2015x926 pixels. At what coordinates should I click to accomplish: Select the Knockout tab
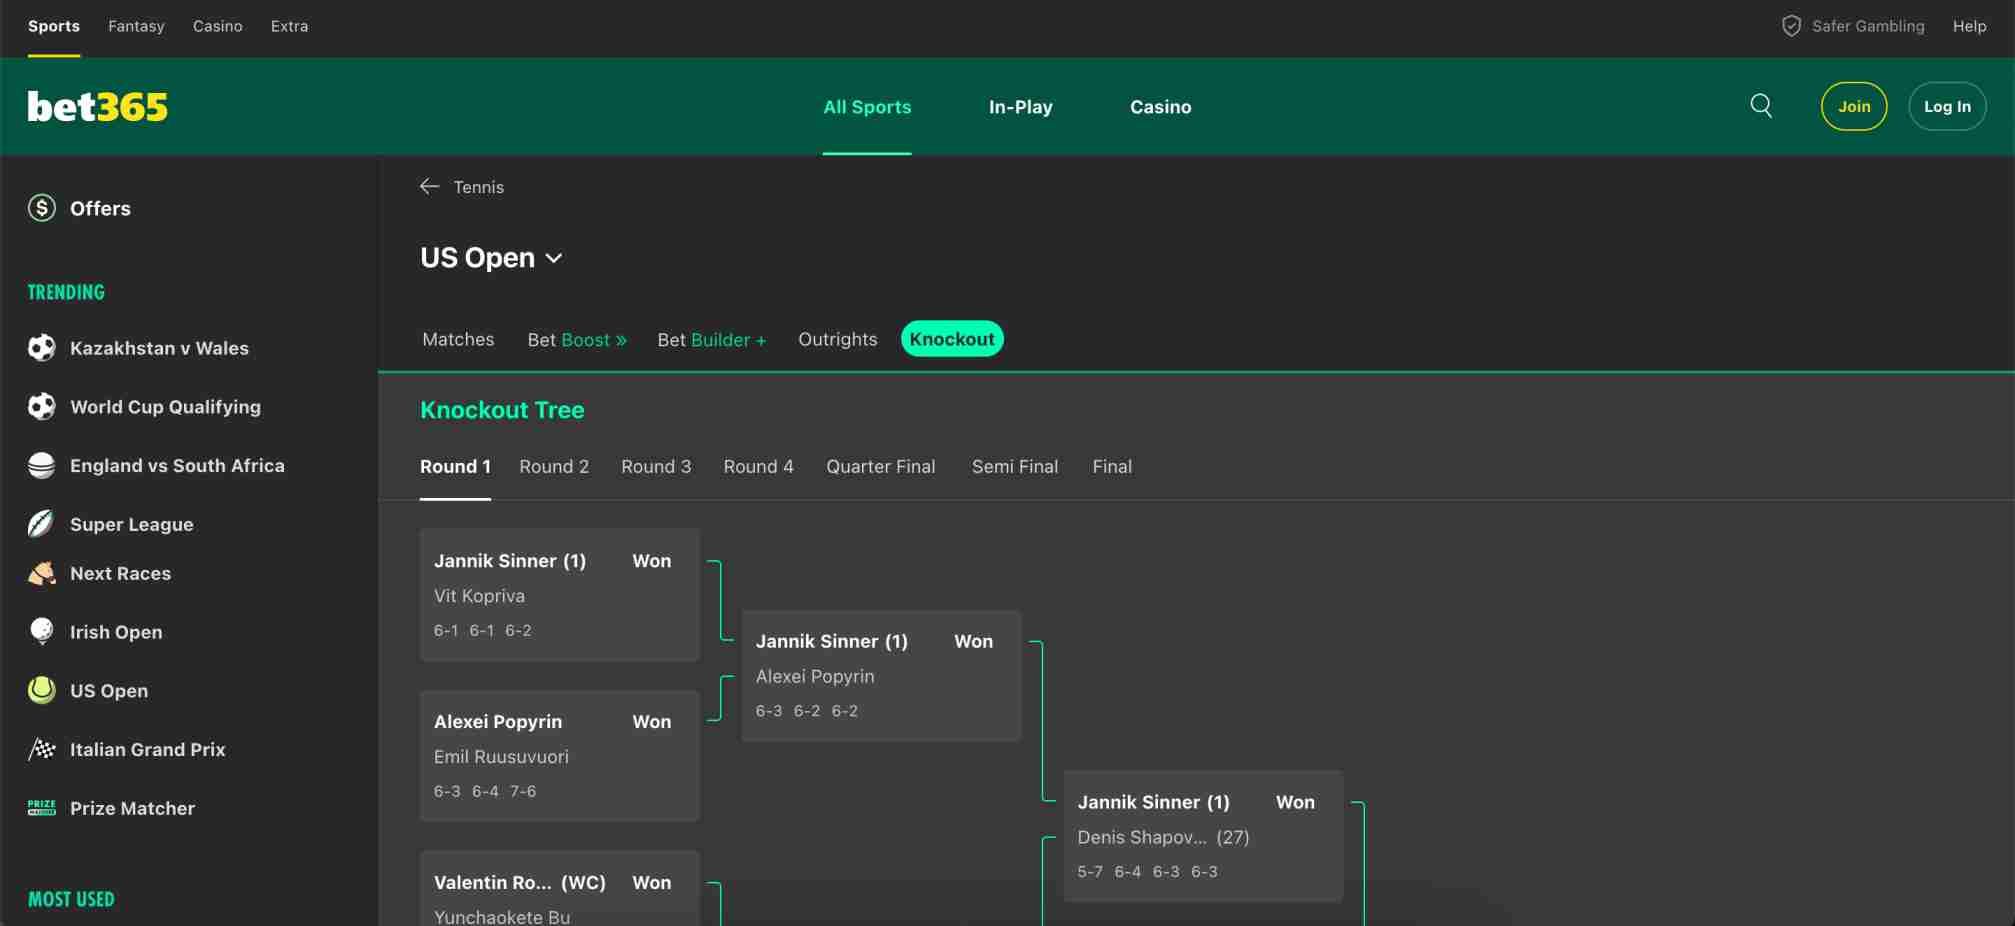point(952,339)
